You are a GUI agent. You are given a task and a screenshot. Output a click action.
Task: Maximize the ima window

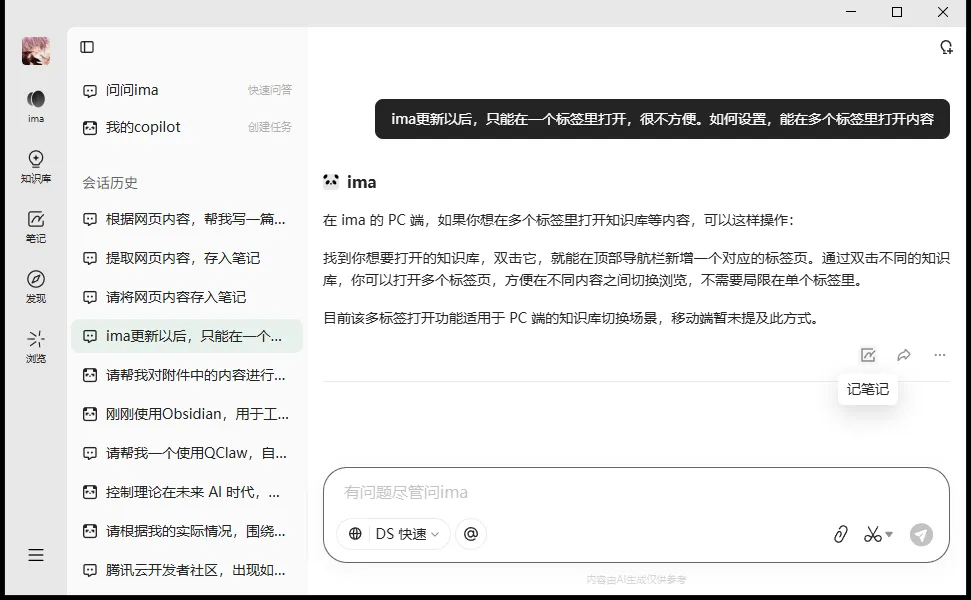point(897,12)
